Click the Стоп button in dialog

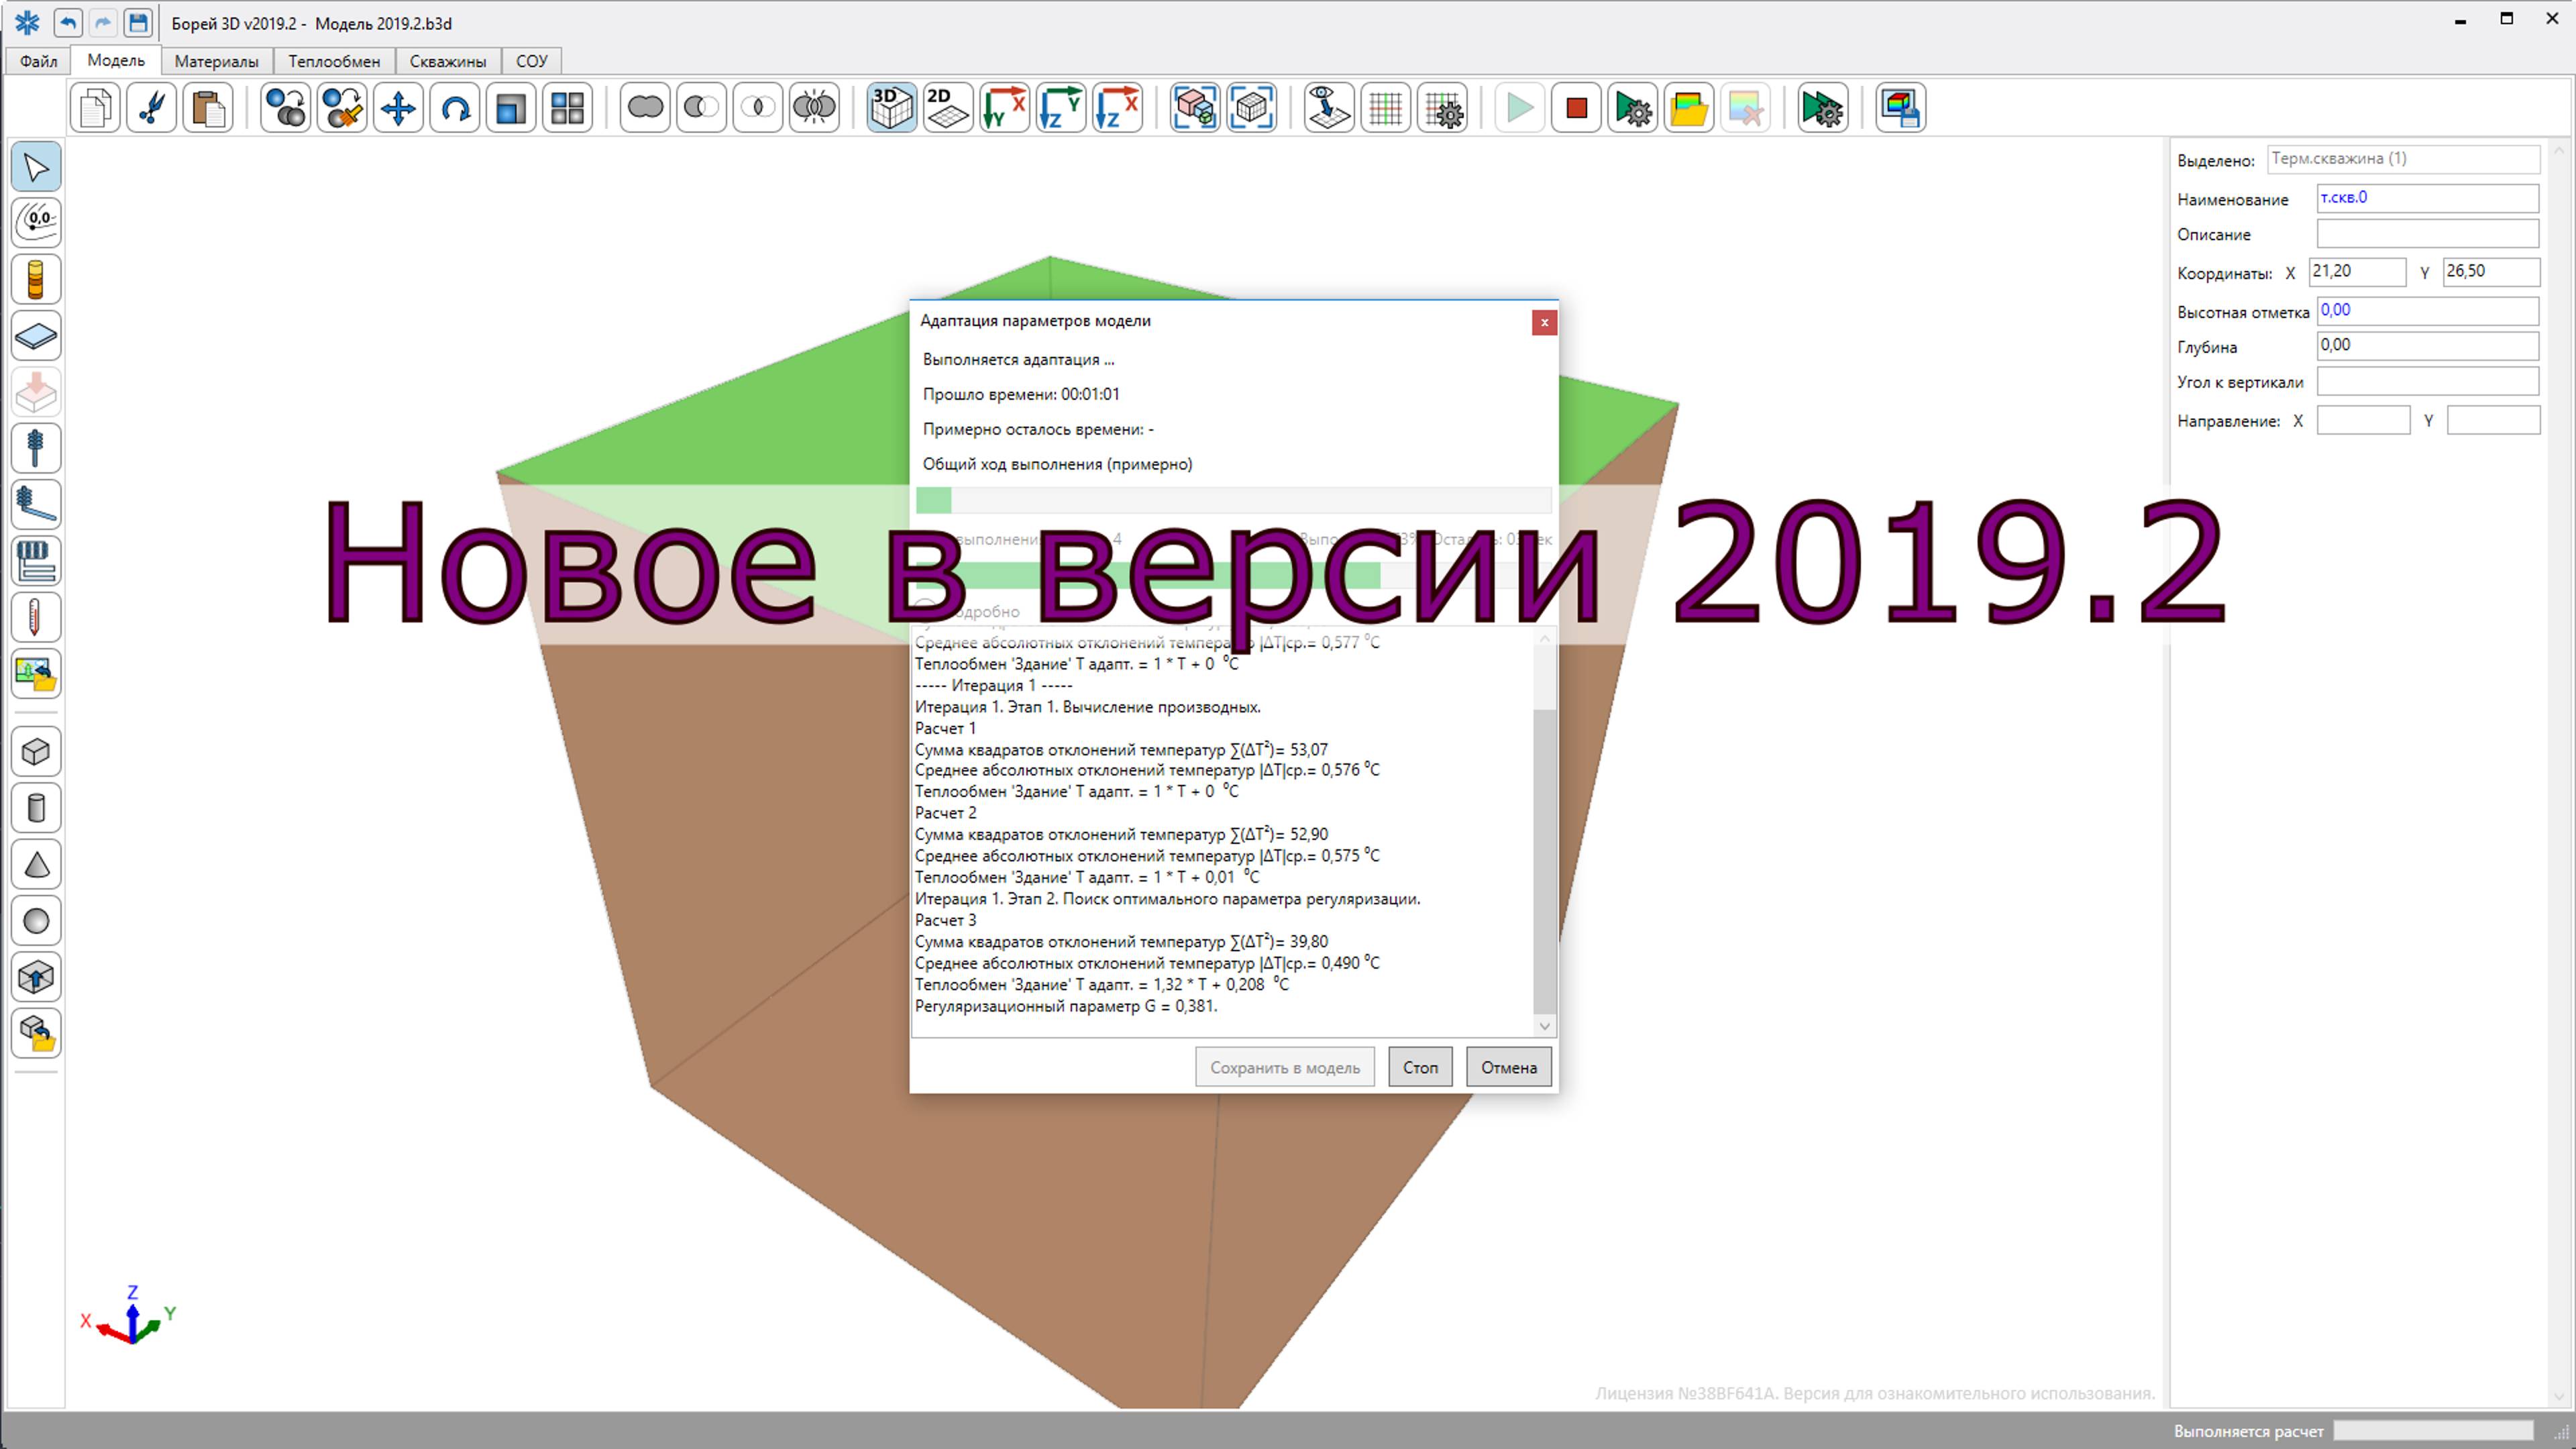tap(1420, 1067)
